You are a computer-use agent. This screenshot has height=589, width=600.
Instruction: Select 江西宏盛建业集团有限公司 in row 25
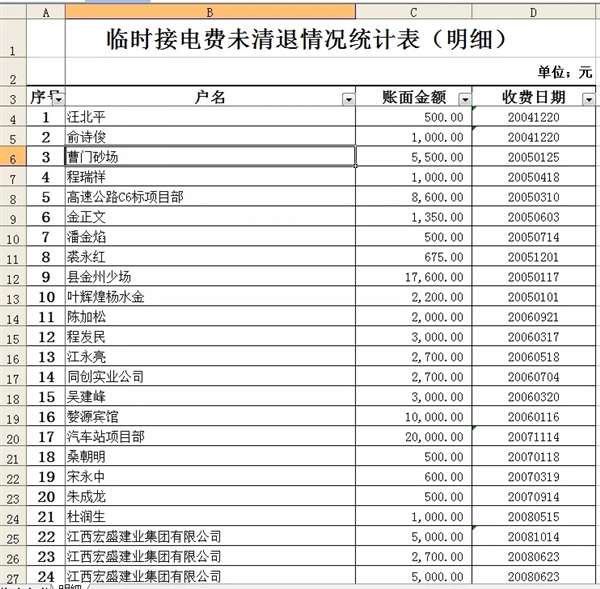tap(210, 536)
